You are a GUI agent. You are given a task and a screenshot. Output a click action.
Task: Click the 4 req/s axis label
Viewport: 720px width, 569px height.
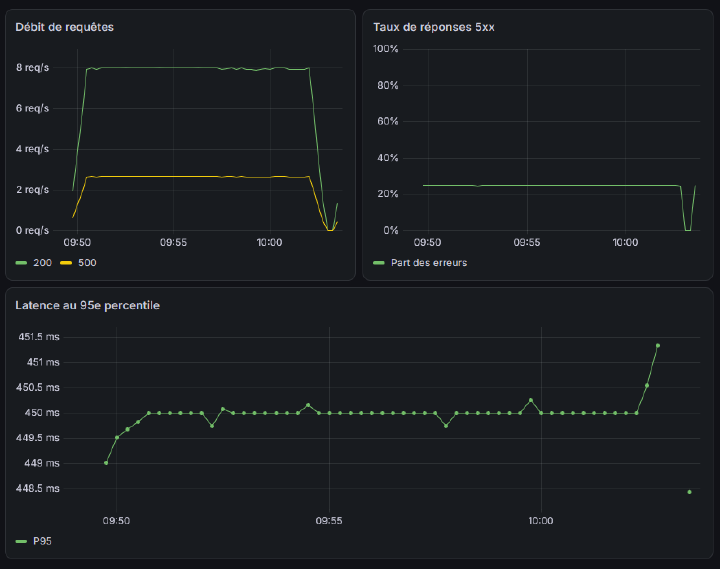point(32,149)
